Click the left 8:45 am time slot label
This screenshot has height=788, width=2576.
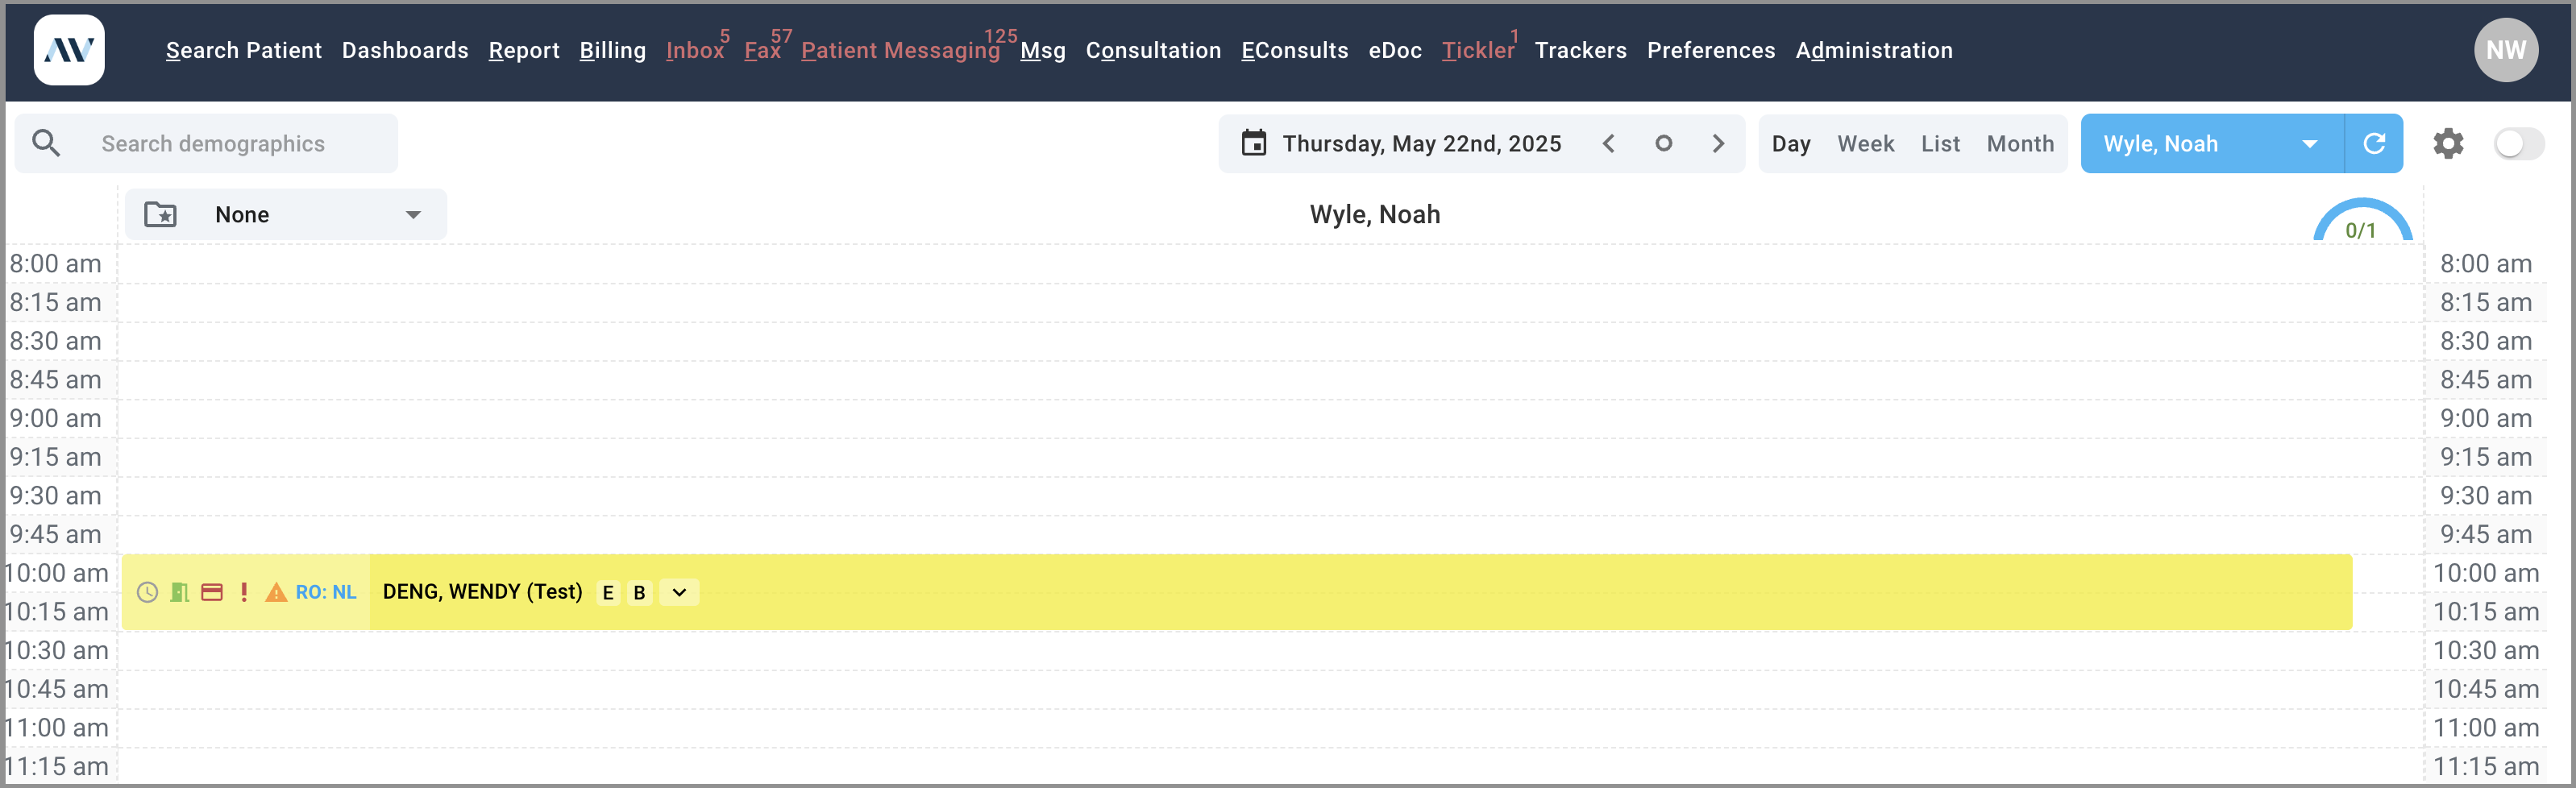56,379
